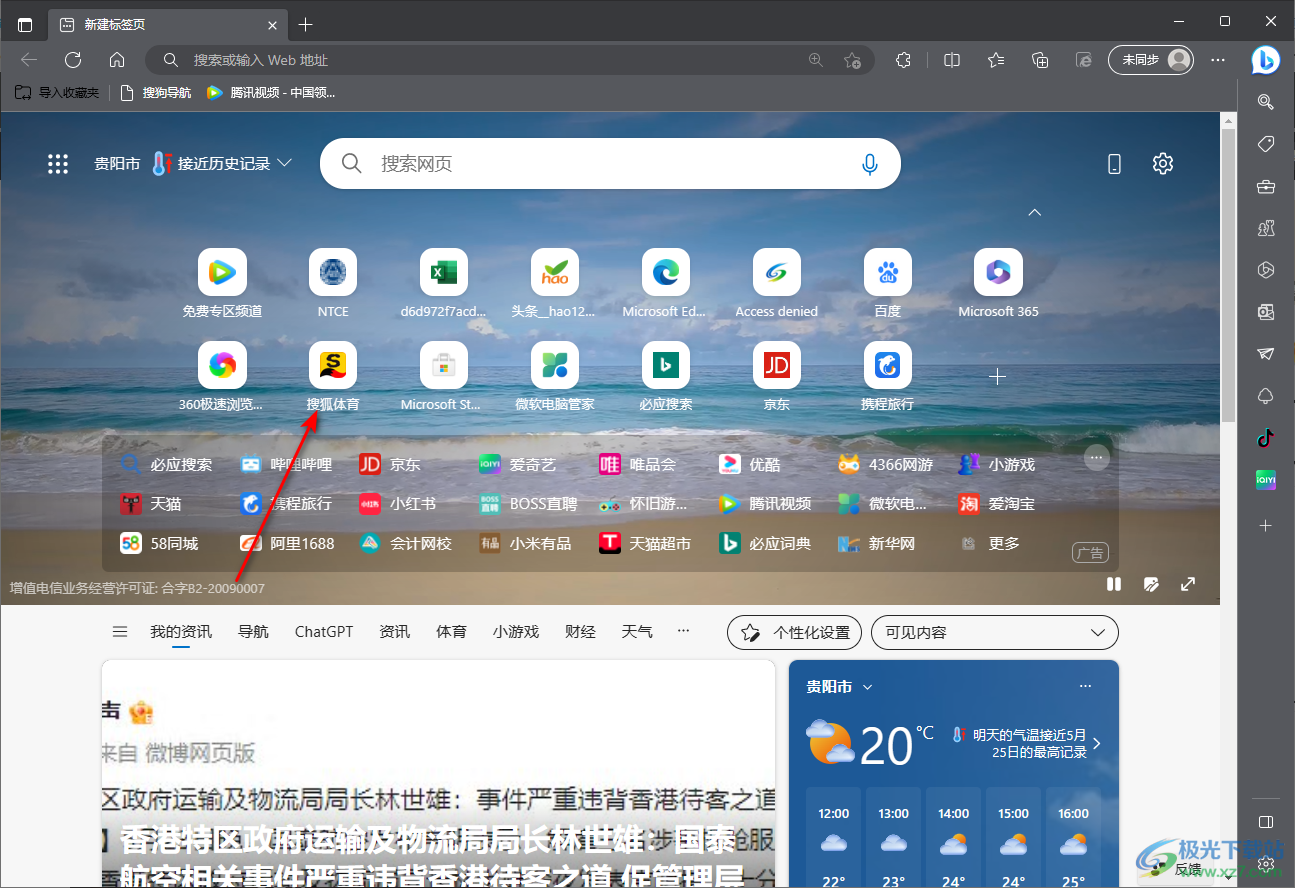Open the Extensions puzzle icon

pyautogui.click(x=903, y=60)
